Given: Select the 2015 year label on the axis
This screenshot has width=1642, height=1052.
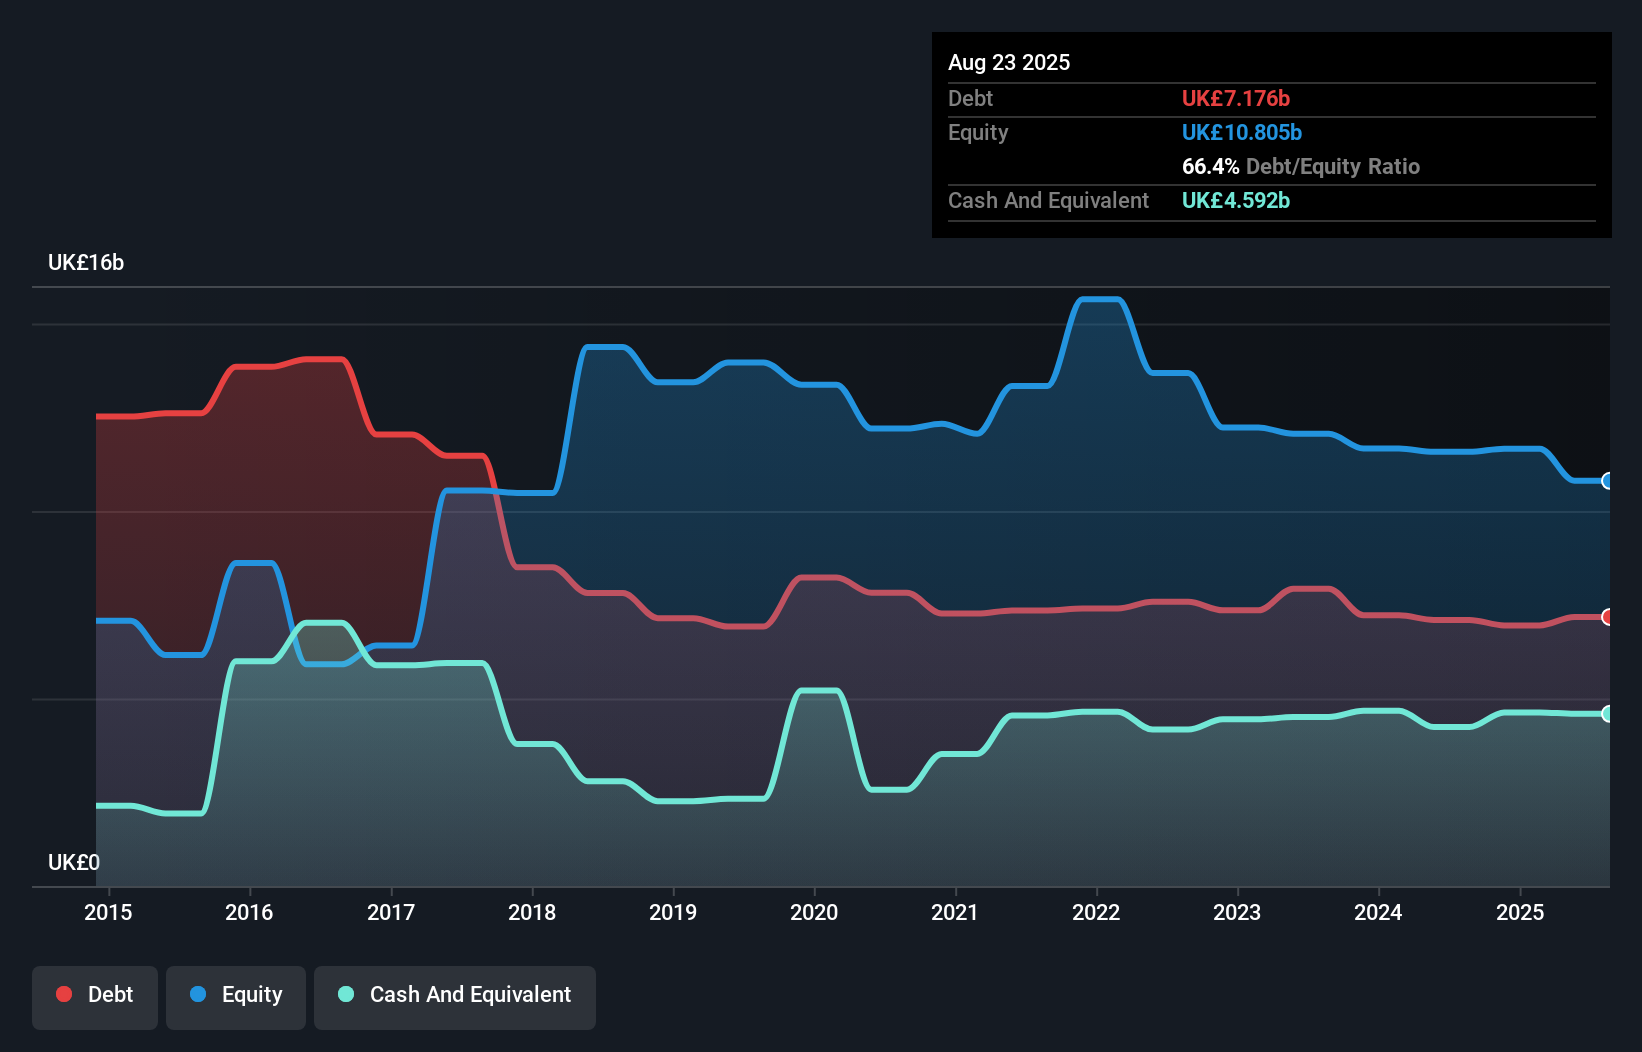Looking at the screenshot, I should click(x=108, y=912).
